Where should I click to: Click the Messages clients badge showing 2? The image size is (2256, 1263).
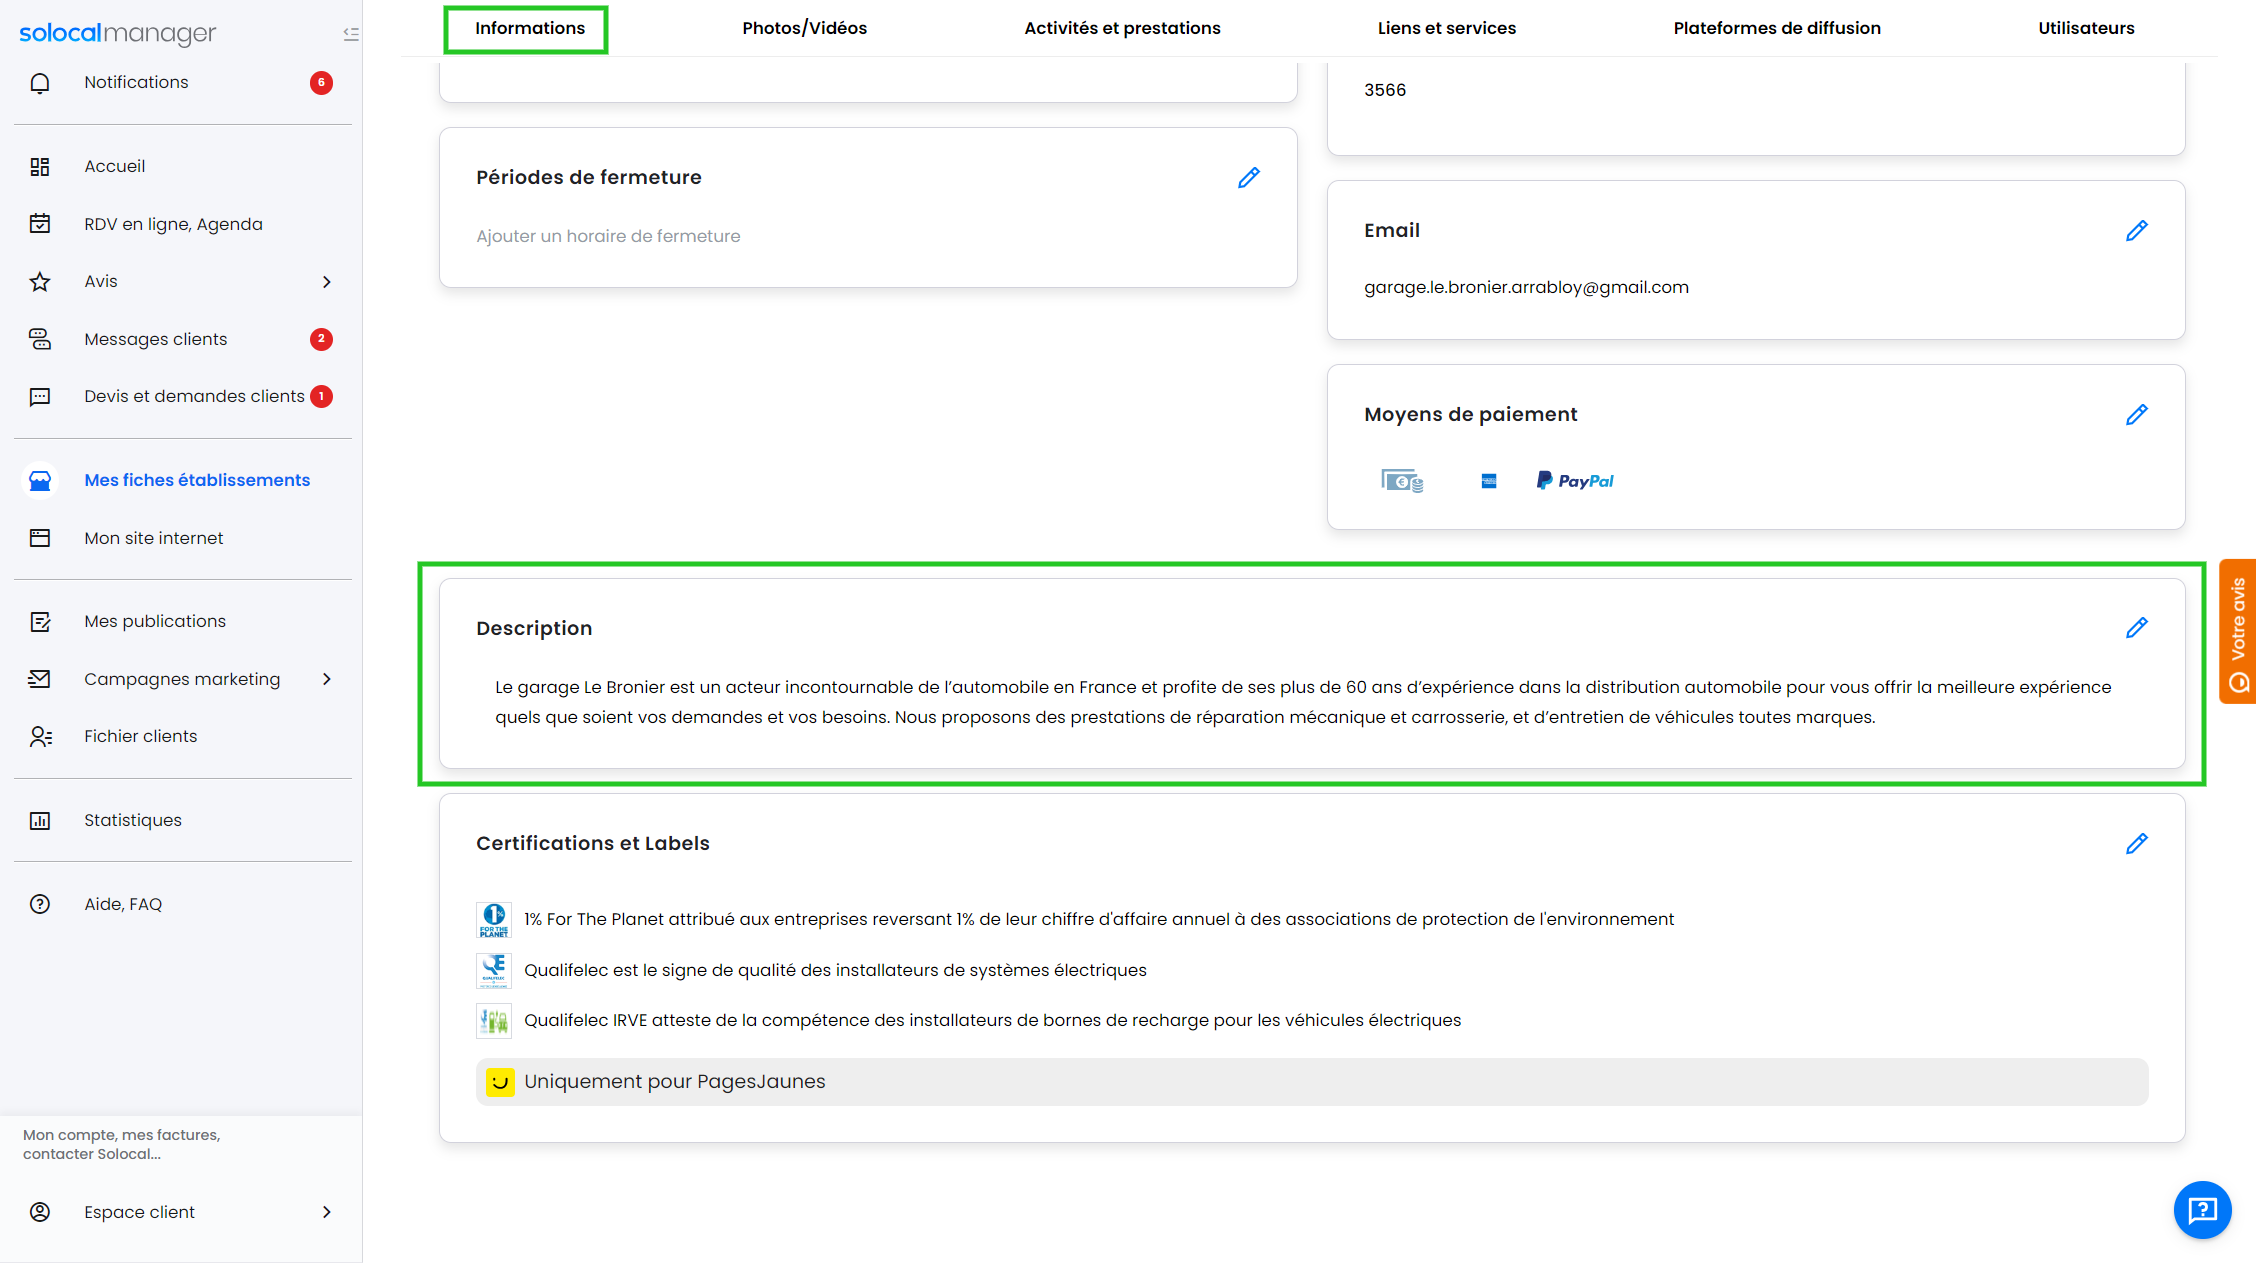click(321, 339)
